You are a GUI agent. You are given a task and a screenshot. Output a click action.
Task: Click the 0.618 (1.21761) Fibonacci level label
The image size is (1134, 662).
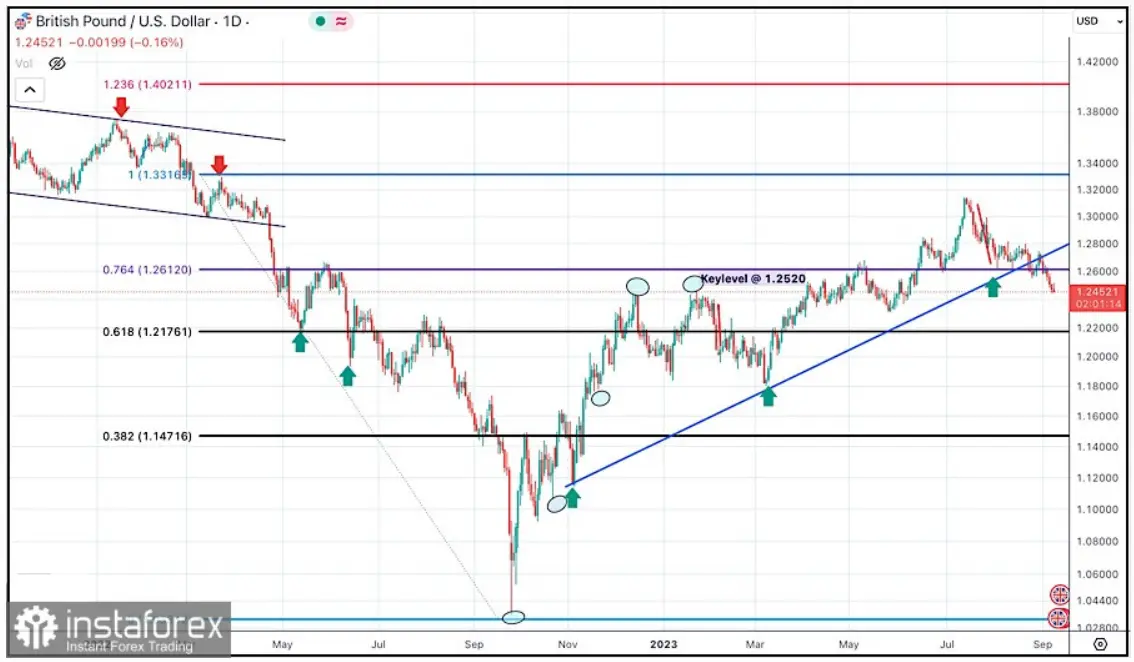pos(149,330)
